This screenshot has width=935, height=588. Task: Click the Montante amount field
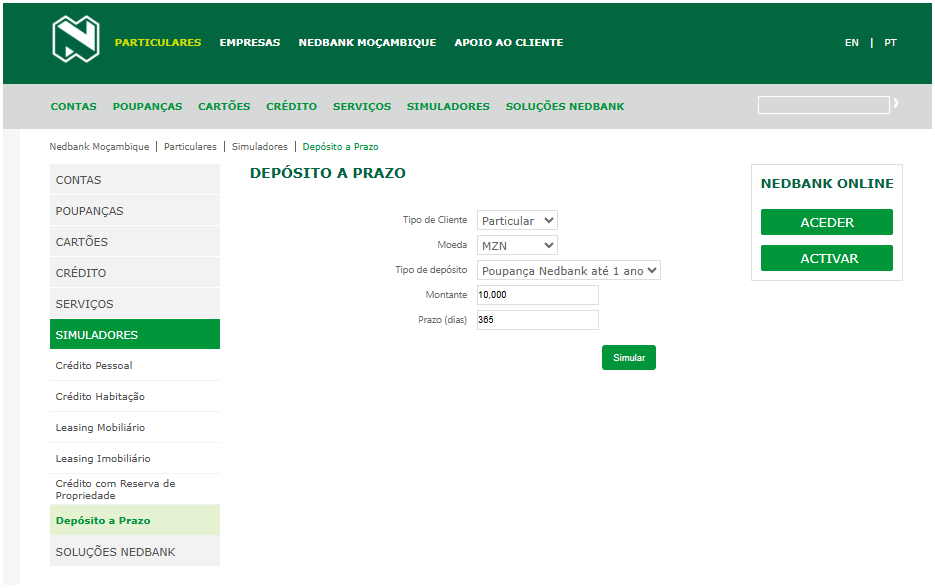(538, 295)
